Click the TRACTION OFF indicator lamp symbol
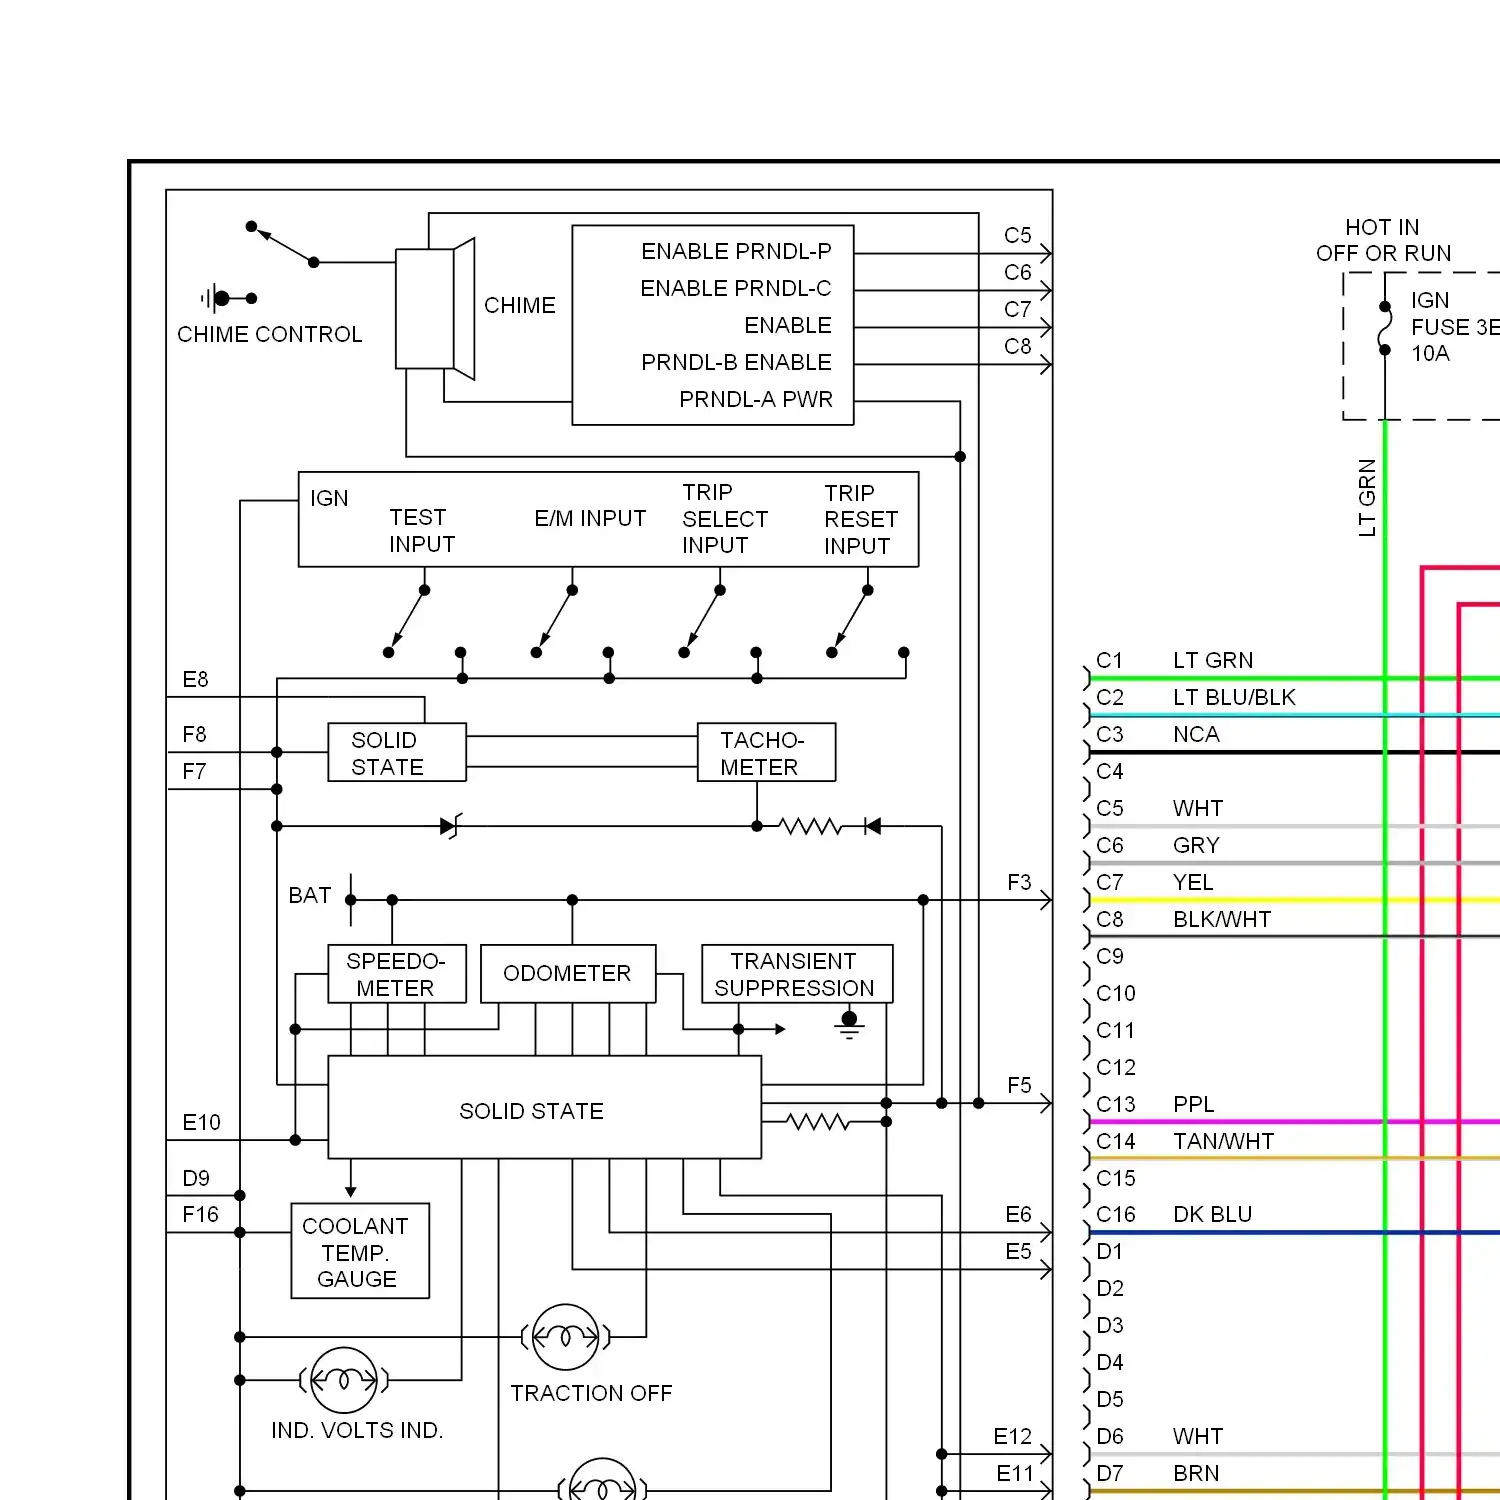 point(565,1337)
